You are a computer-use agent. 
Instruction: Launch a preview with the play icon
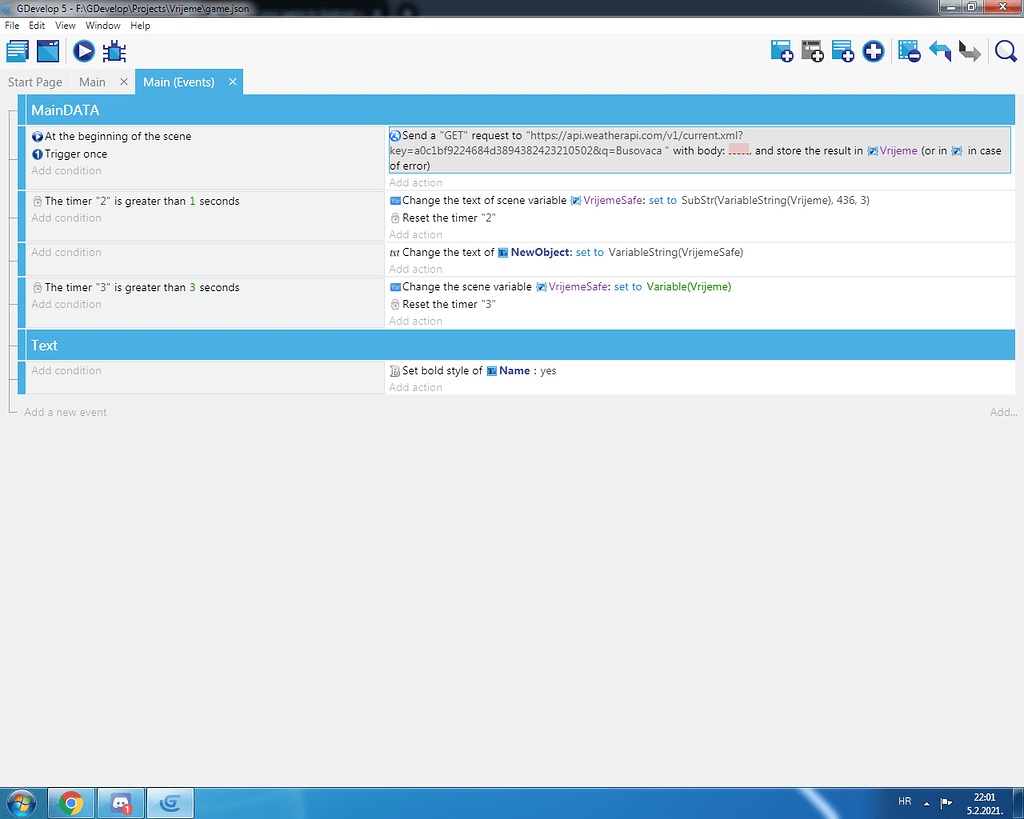[x=83, y=51]
